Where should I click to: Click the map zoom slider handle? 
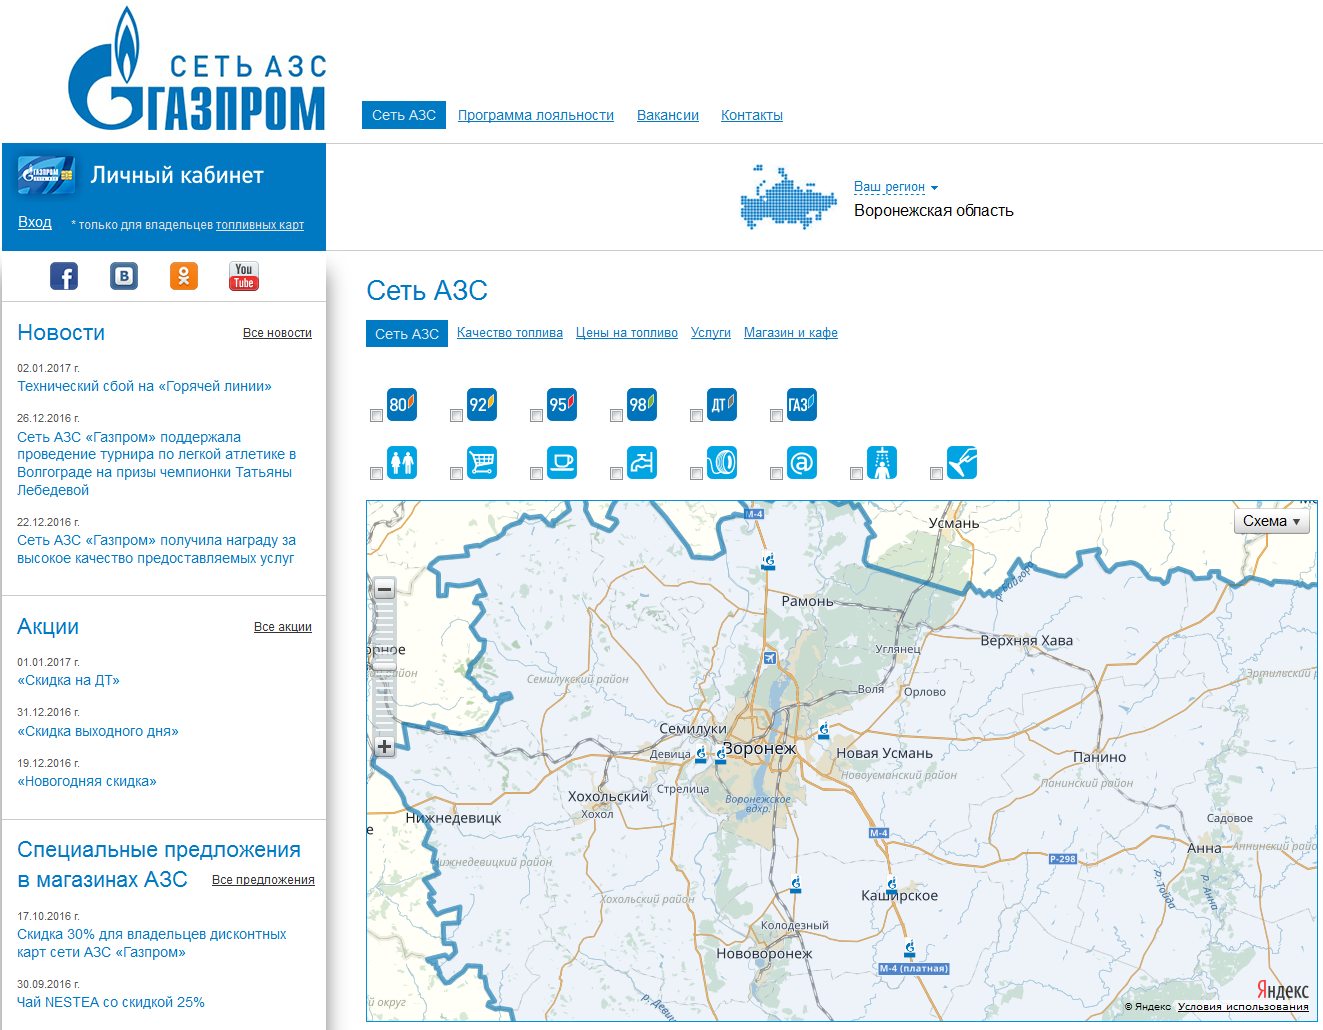pyautogui.click(x=384, y=665)
